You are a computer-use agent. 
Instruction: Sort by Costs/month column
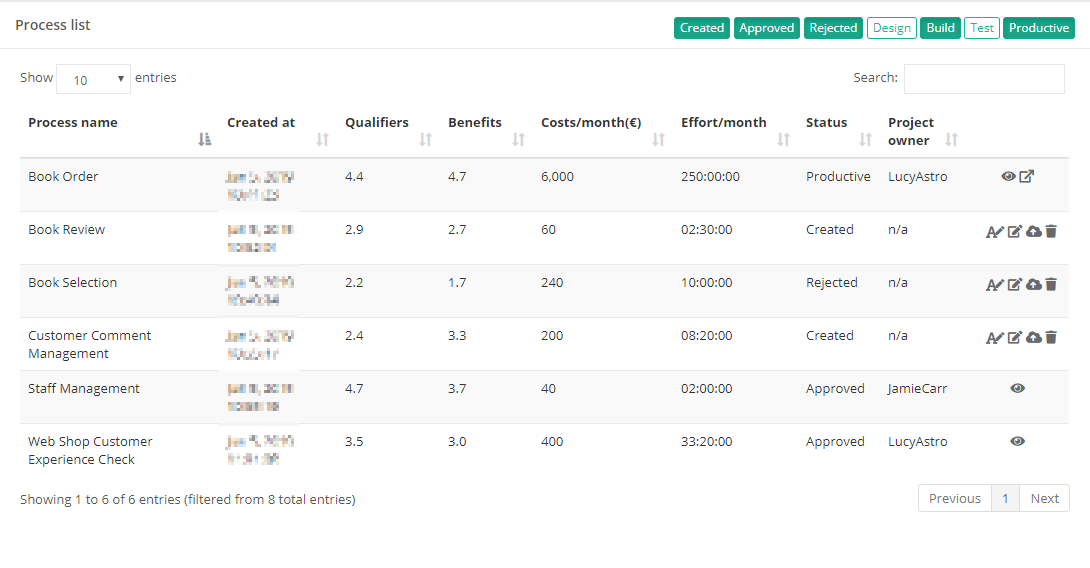coord(658,140)
